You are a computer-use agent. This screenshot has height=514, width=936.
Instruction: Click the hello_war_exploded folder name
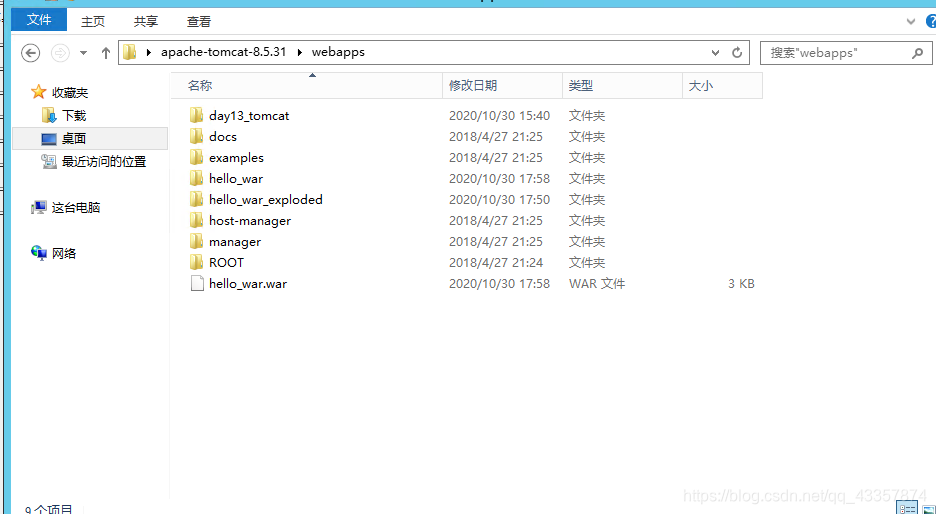pyautogui.click(x=266, y=199)
